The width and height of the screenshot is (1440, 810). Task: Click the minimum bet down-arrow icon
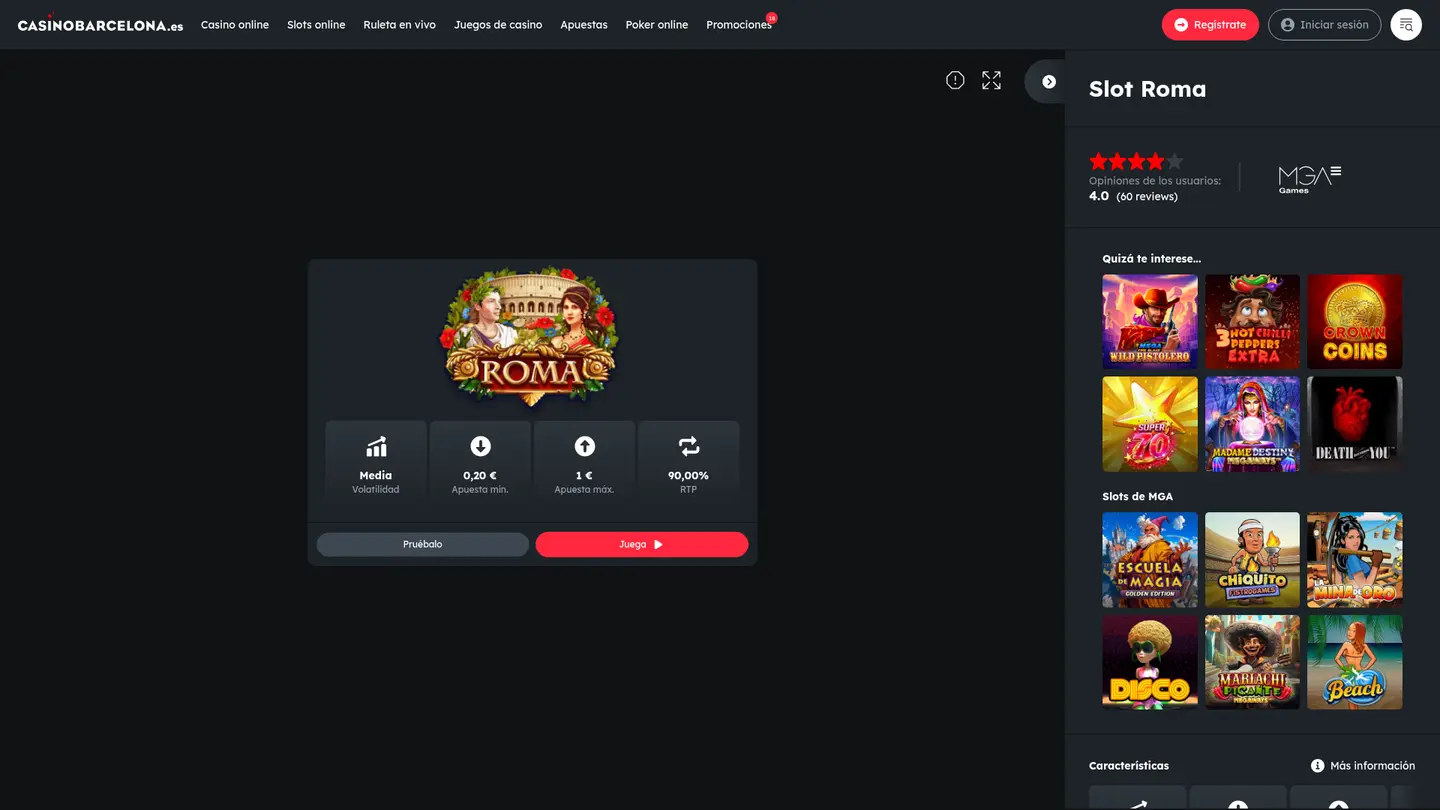(x=480, y=446)
